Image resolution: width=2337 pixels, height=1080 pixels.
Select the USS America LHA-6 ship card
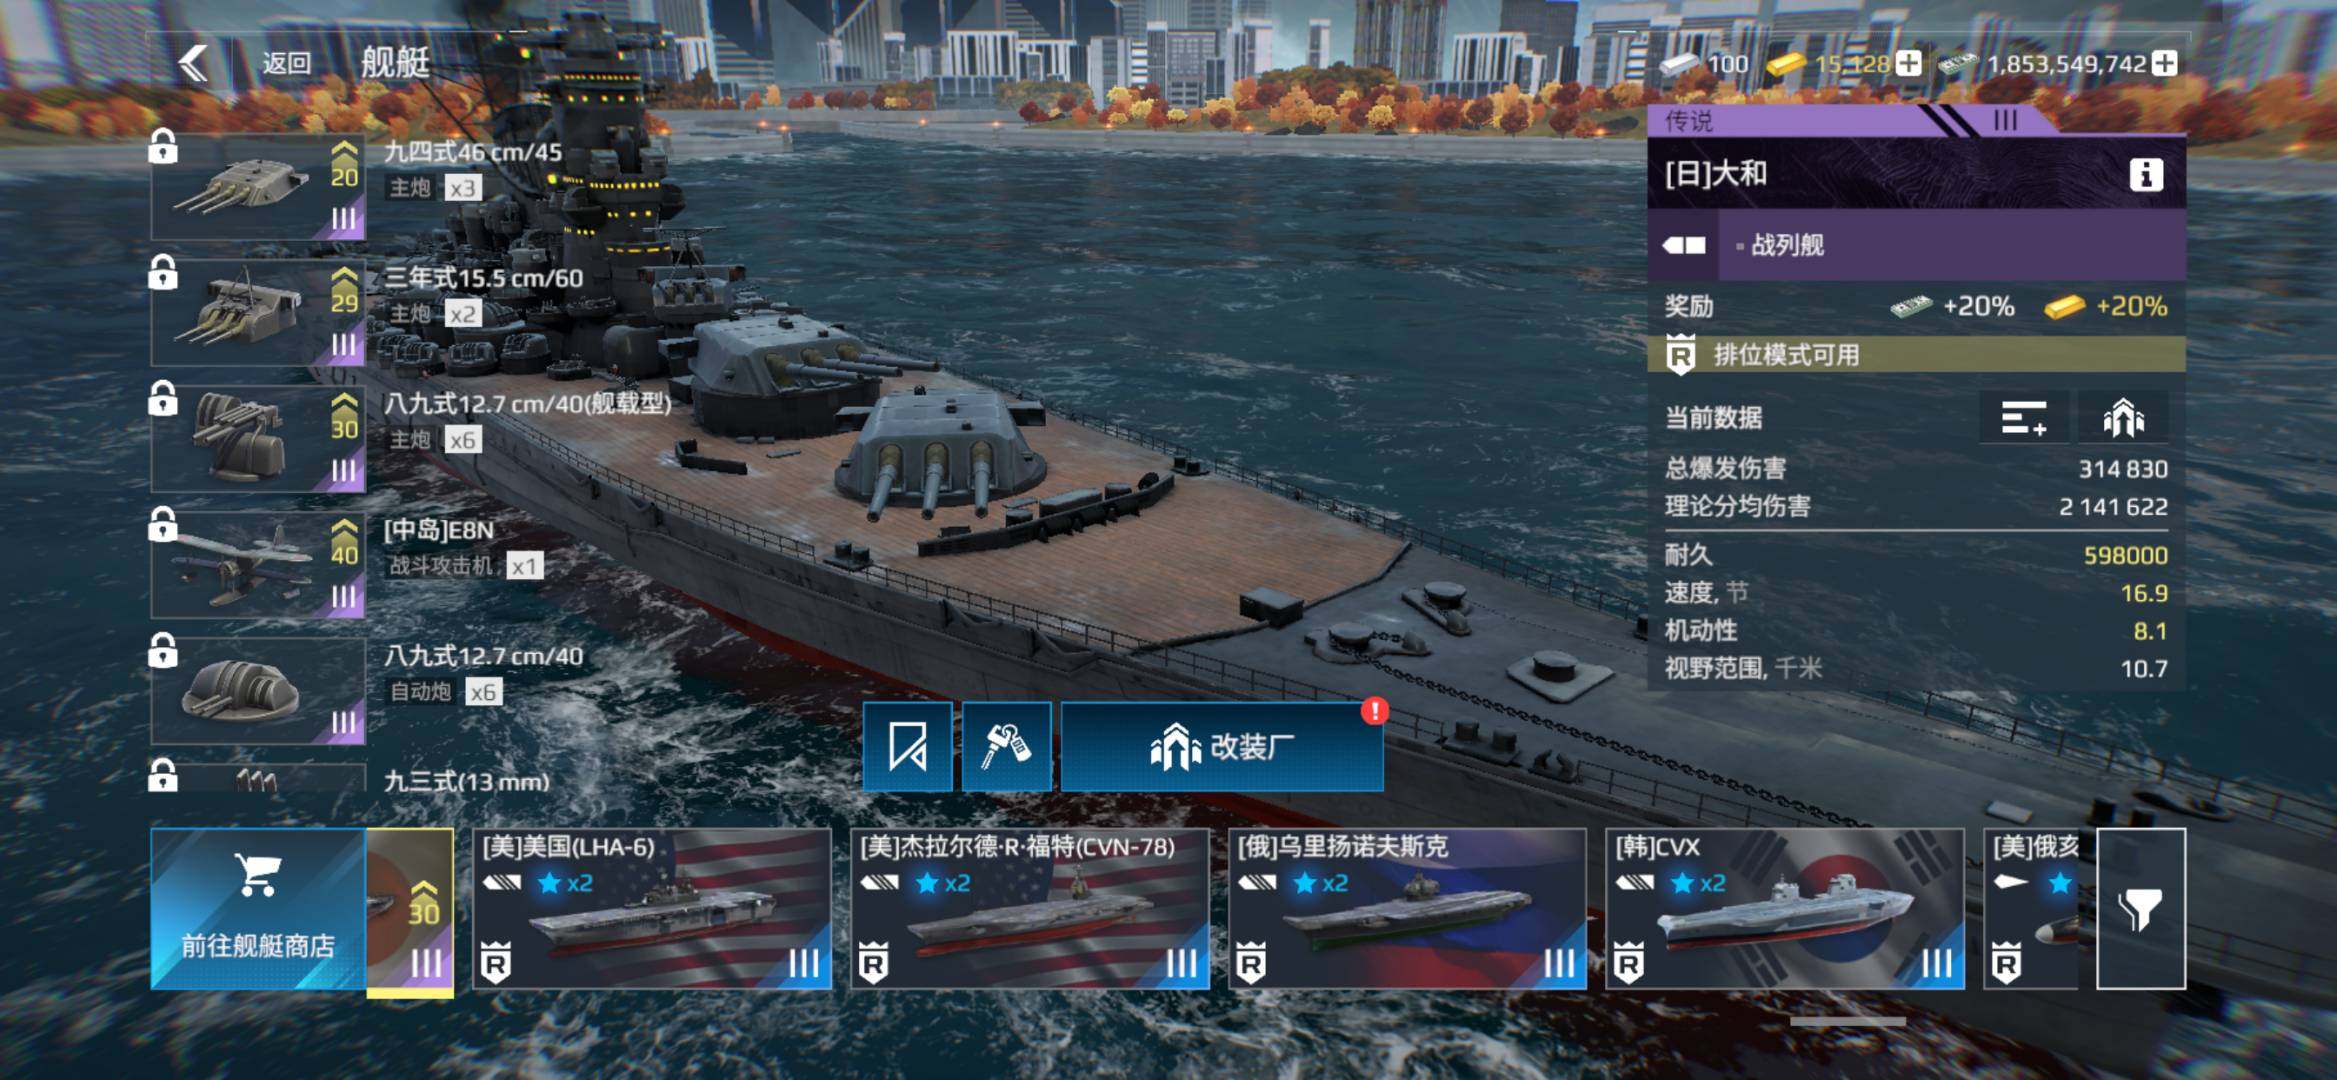coord(652,908)
